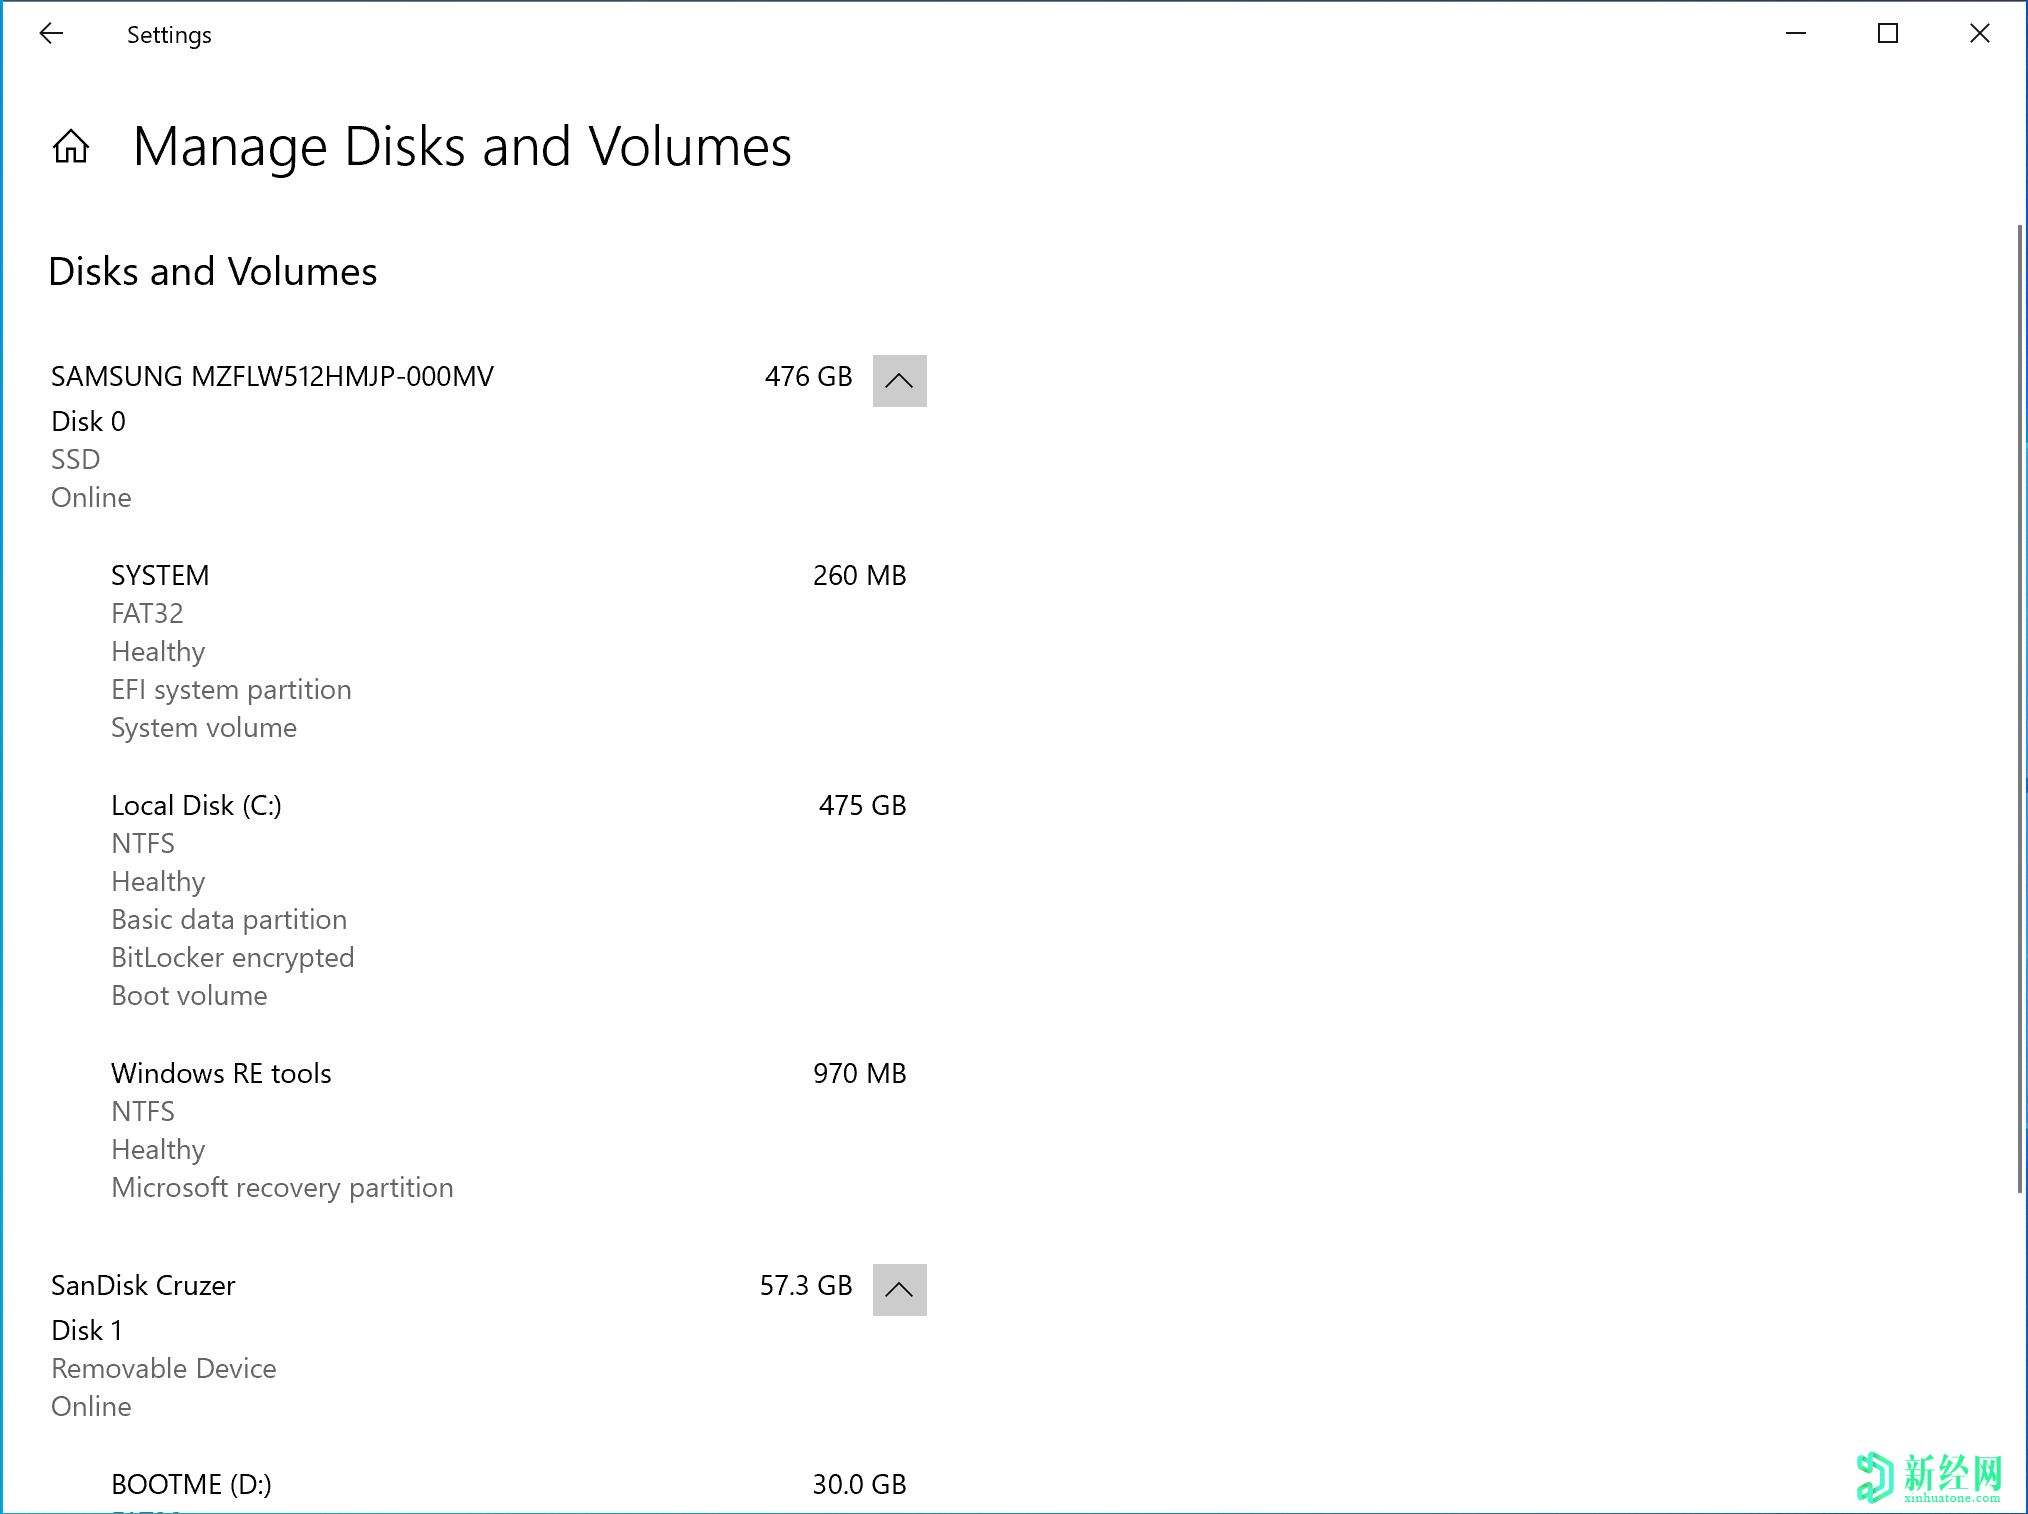2028x1514 pixels.
Task: Go to Settings home icon
Action: [x=71, y=147]
